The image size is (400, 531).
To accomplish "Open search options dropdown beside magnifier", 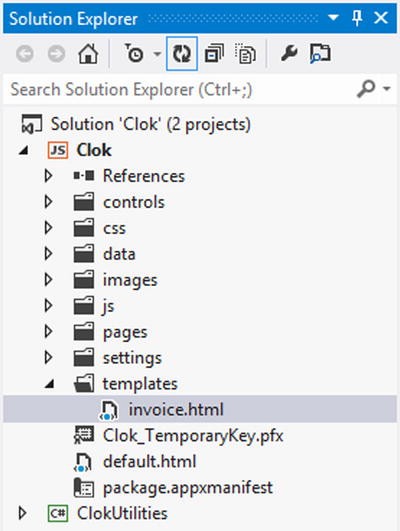I will pyautogui.click(x=386, y=89).
